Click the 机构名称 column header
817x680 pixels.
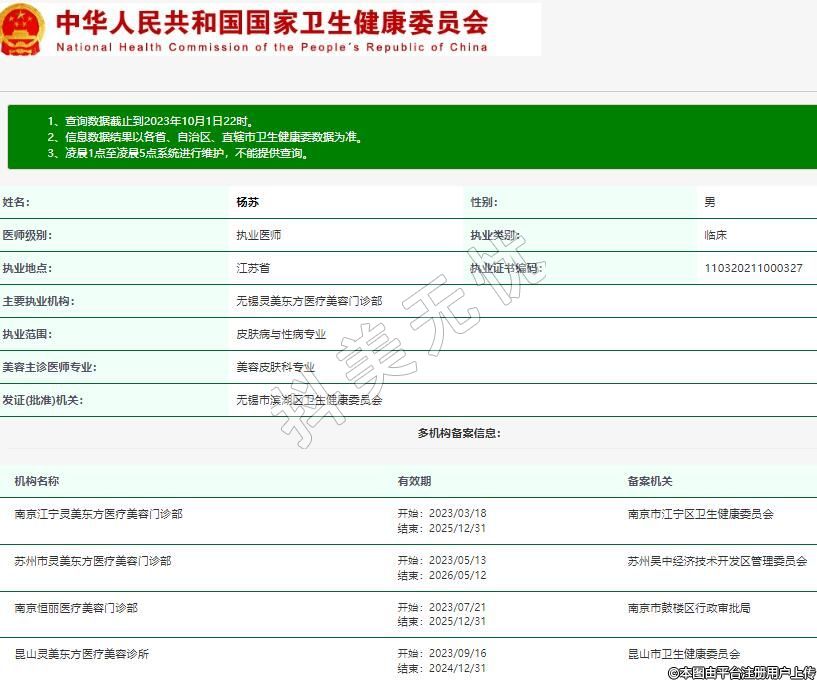pos(36,481)
